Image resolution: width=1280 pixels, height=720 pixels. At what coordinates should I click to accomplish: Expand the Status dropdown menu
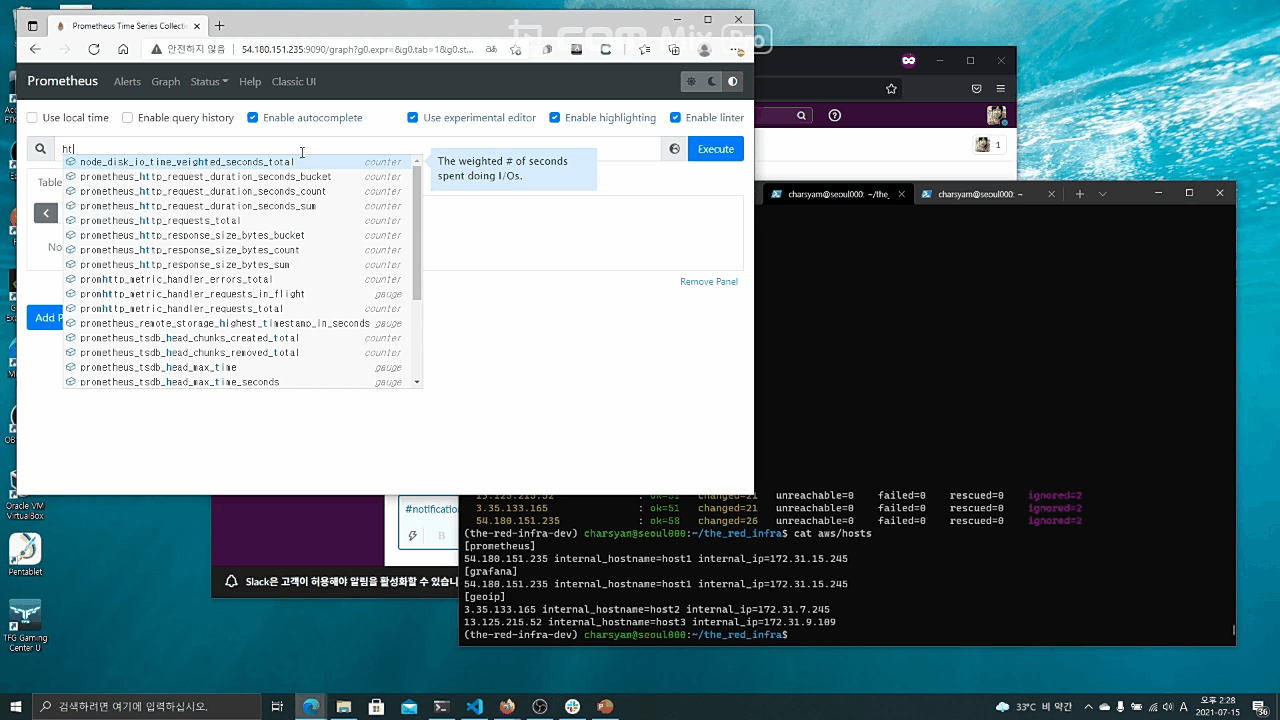click(x=209, y=82)
